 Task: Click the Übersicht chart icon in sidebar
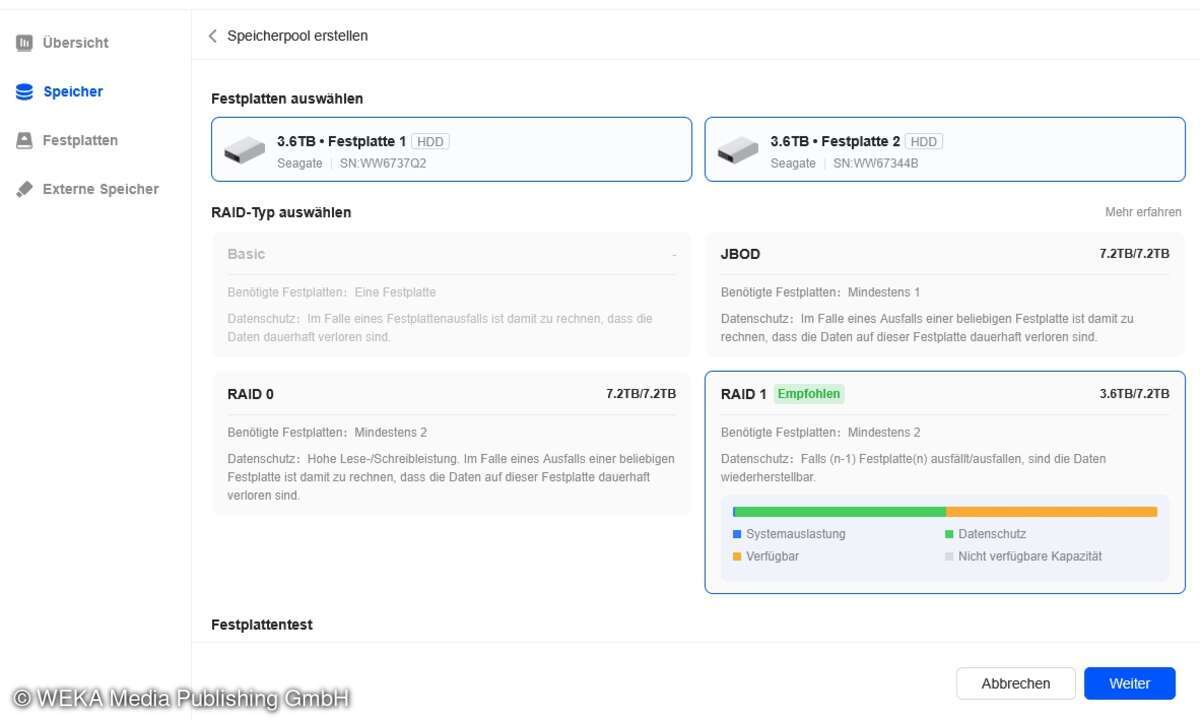(x=24, y=43)
